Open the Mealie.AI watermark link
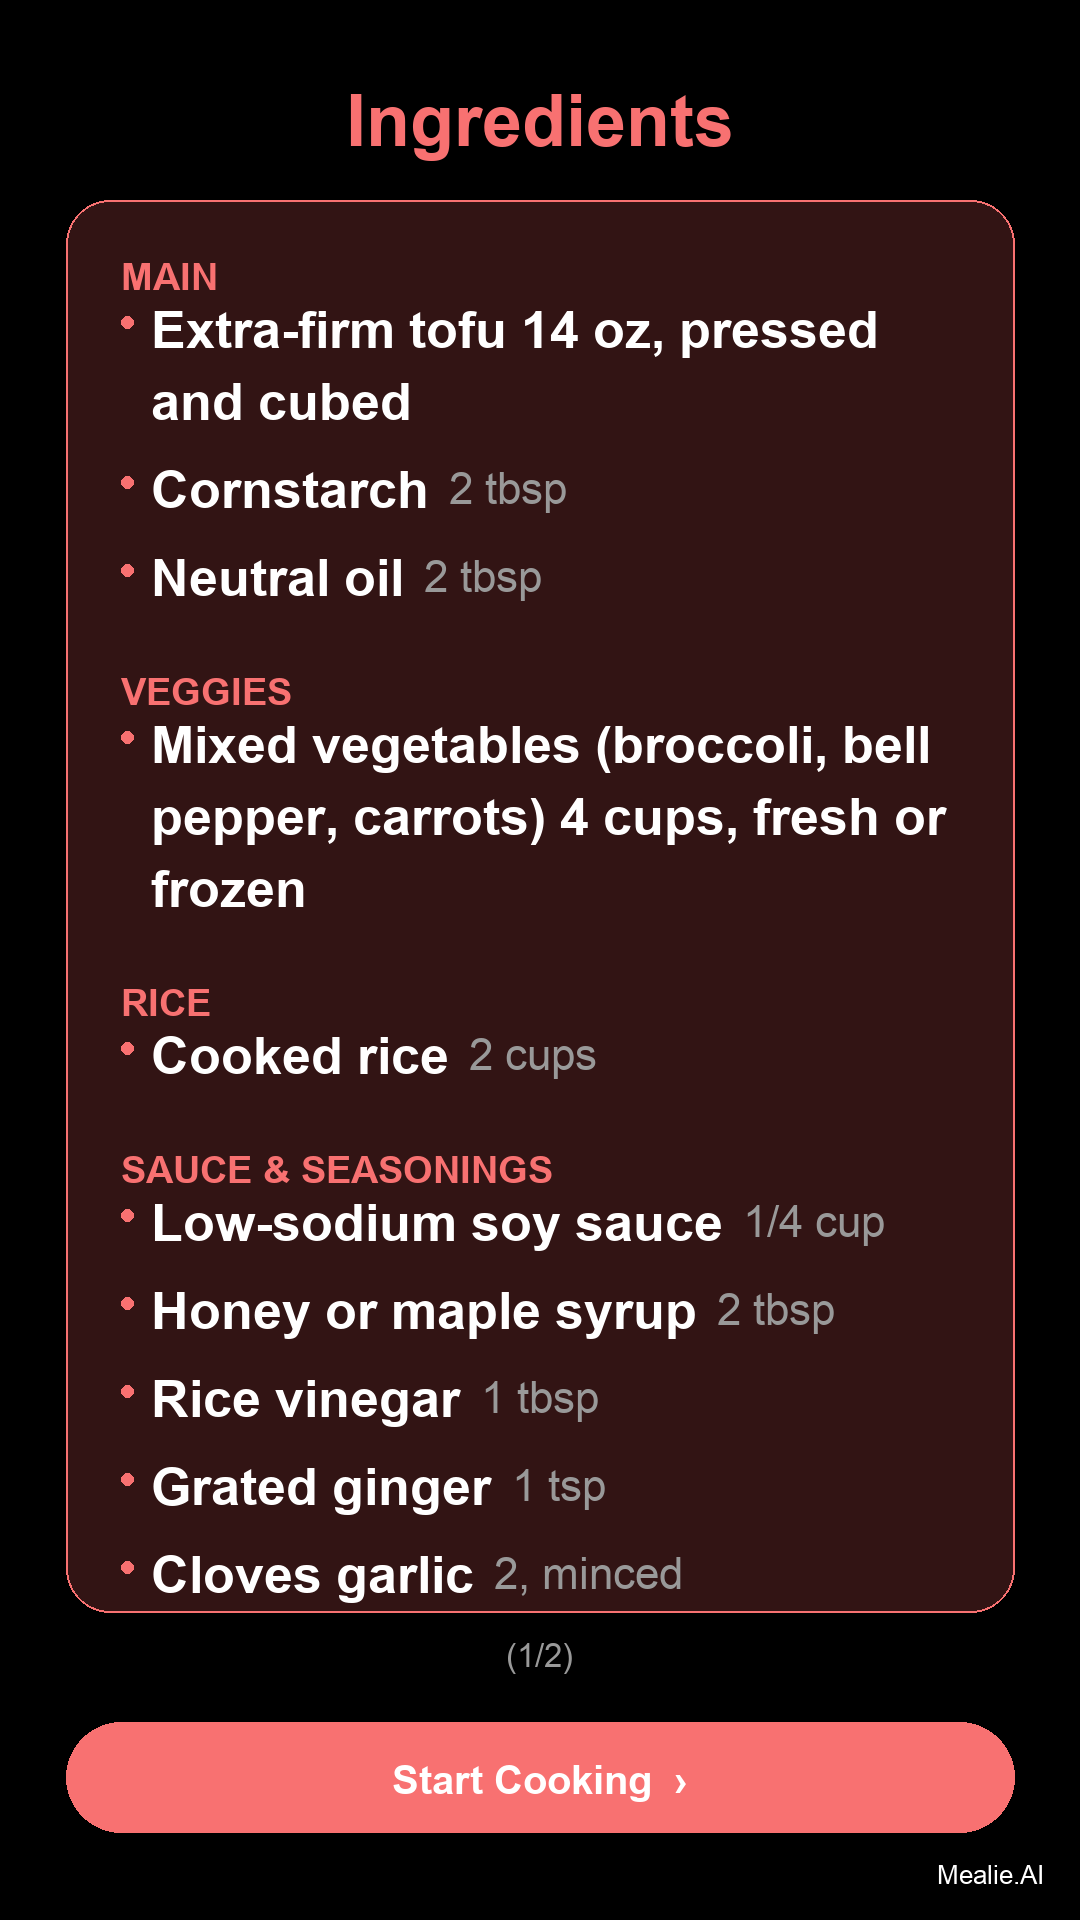The height and width of the screenshot is (1920, 1080). 989,1875
